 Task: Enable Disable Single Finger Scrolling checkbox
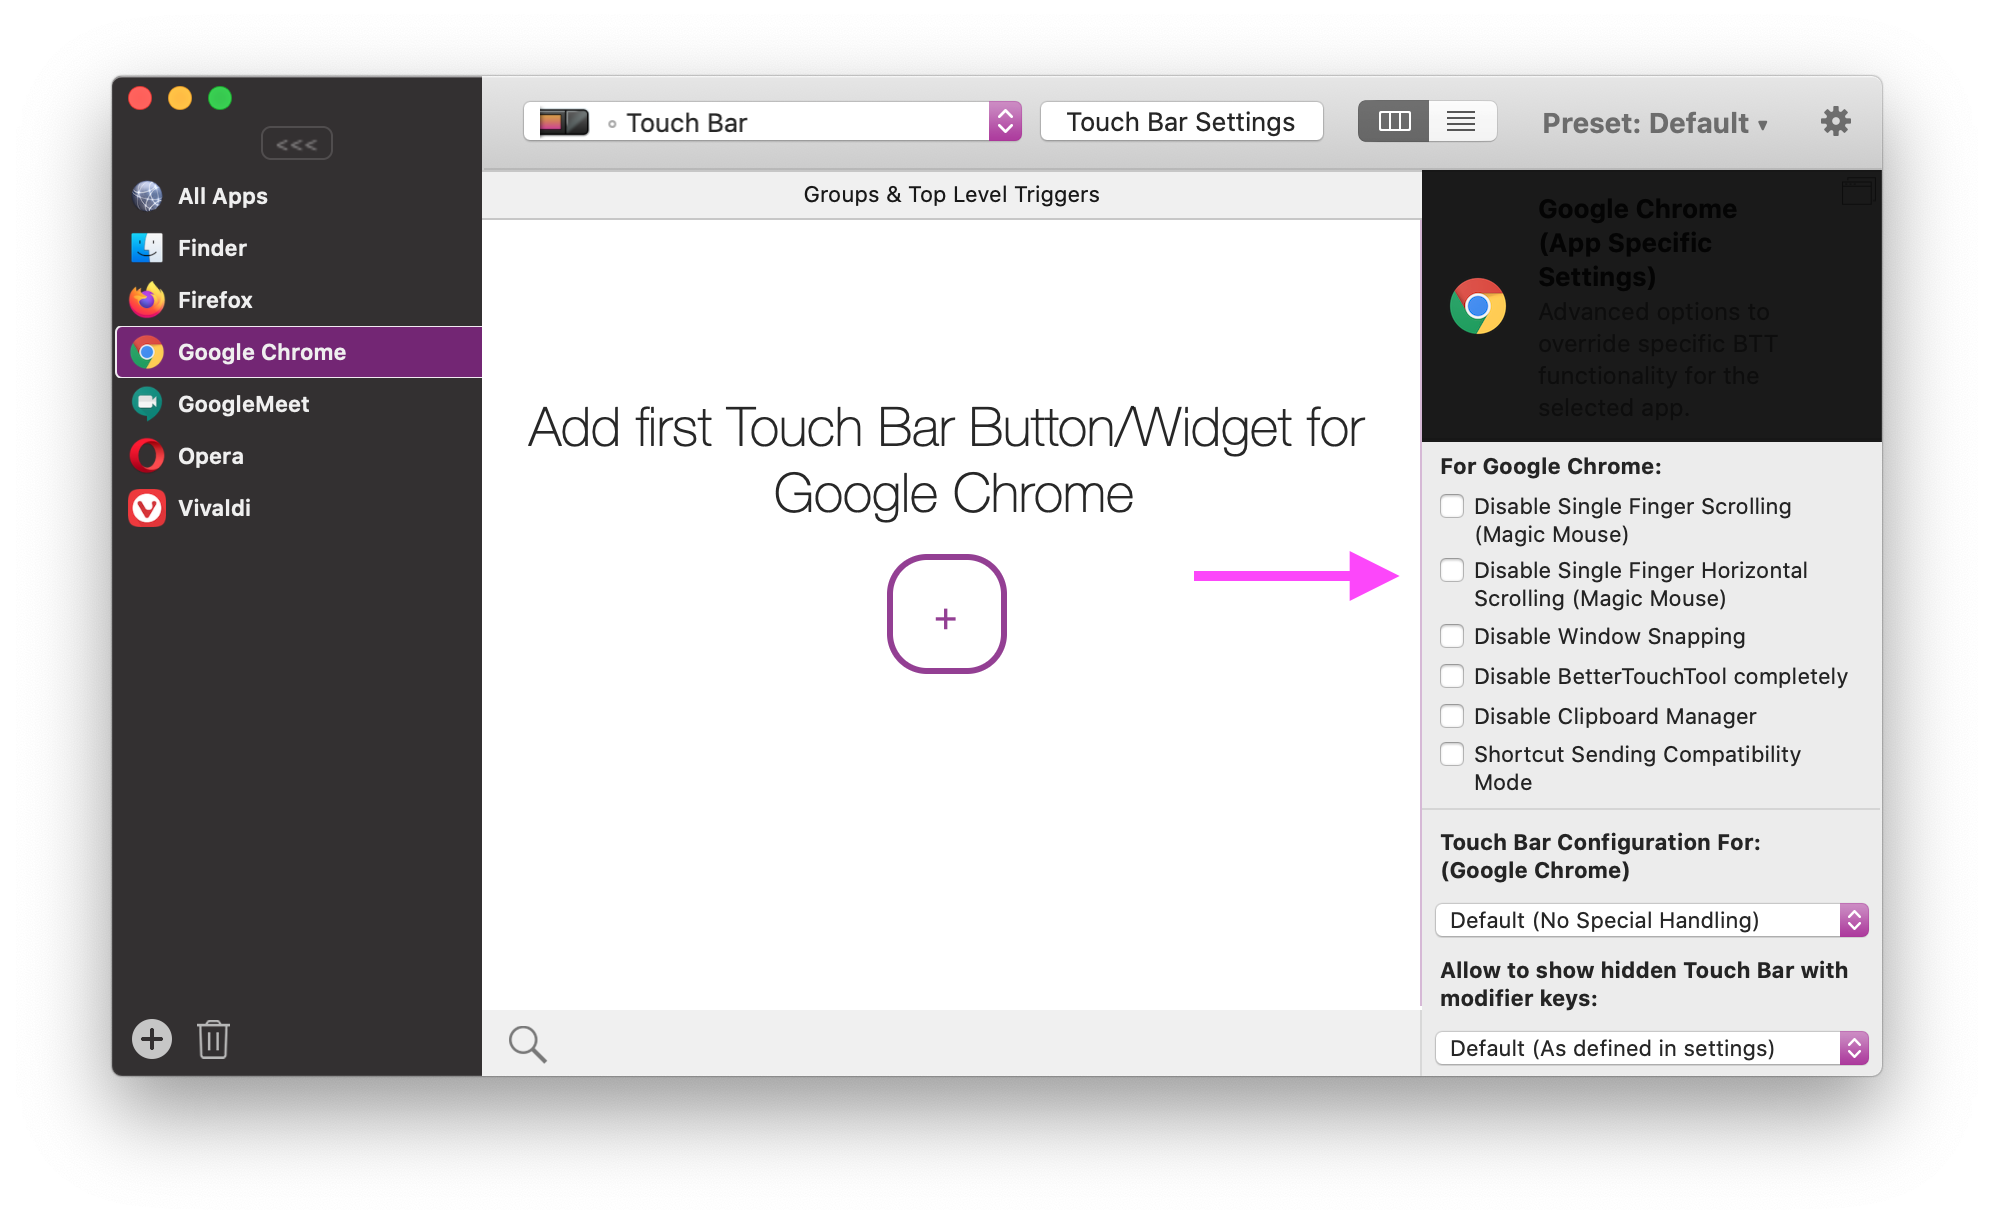pyautogui.click(x=1452, y=506)
